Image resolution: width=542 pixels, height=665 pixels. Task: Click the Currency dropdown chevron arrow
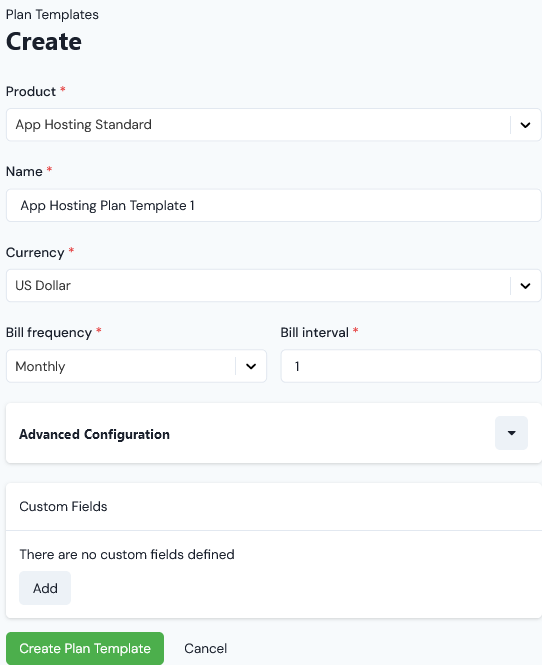(x=525, y=286)
